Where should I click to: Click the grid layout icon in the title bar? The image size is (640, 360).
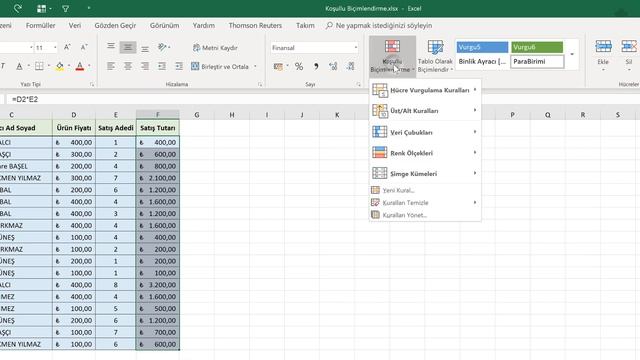click(x=41, y=9)
